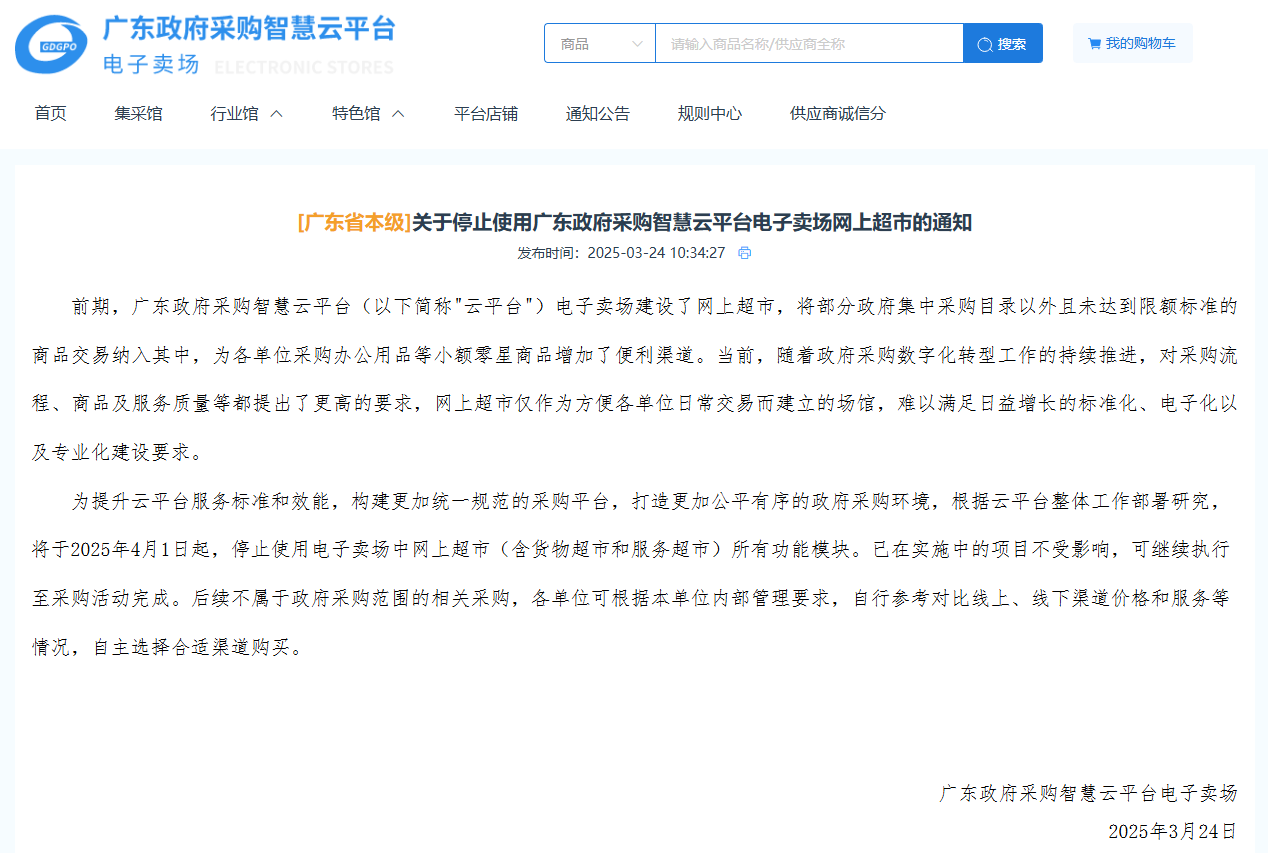Click the notice headline about stopping 网上超市
Image resolution: width=1268 pixels, height=853 pixels.
(x=691, y=222)
